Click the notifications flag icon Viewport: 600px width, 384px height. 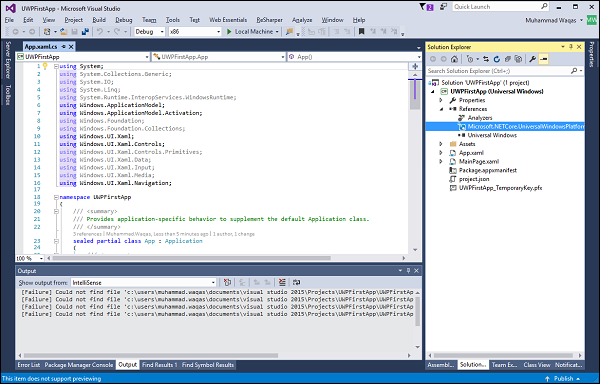pos(423,7)
